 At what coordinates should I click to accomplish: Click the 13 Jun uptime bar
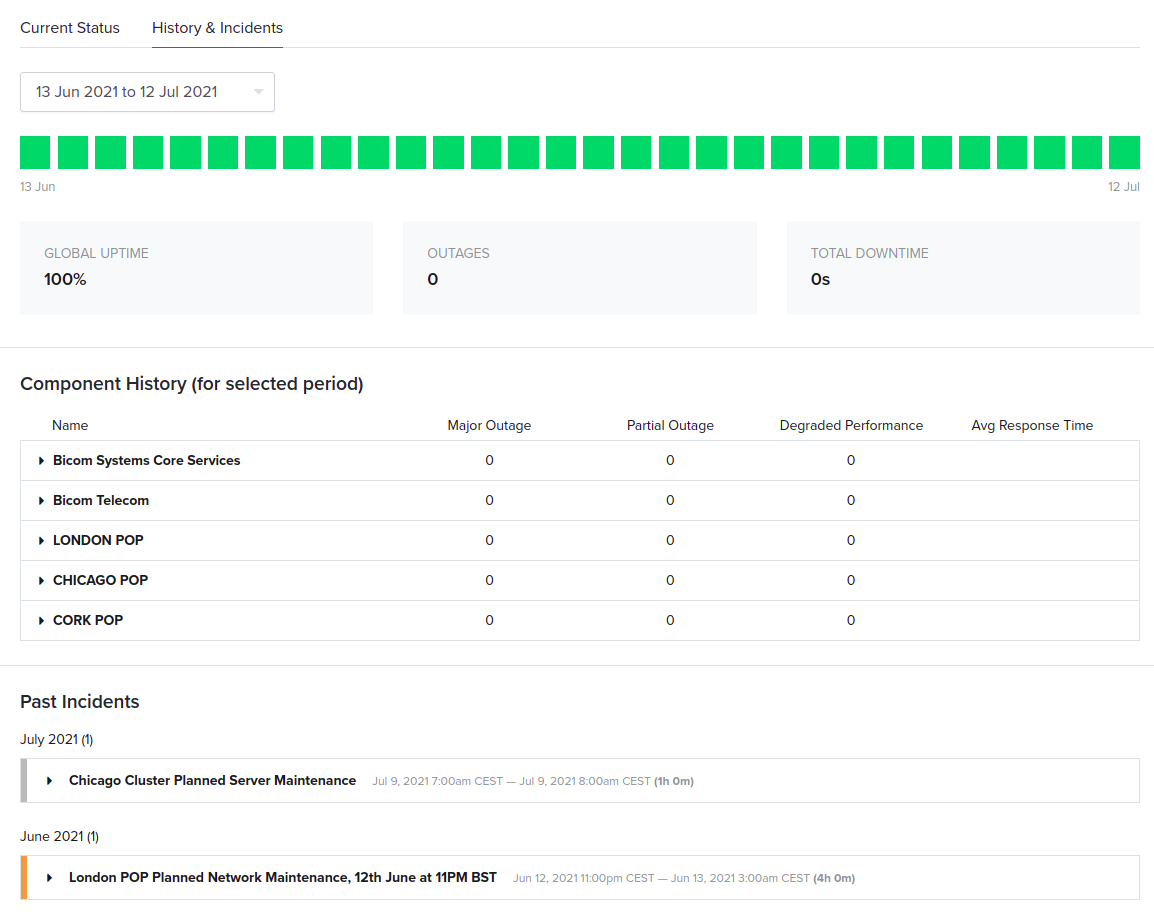tap(34, 151)
